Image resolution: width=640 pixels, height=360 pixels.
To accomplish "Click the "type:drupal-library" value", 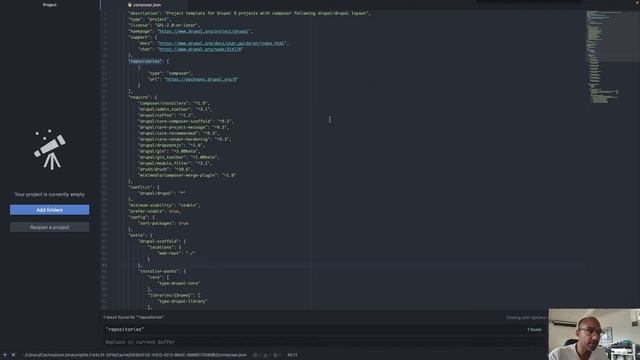I will (182, 301).
